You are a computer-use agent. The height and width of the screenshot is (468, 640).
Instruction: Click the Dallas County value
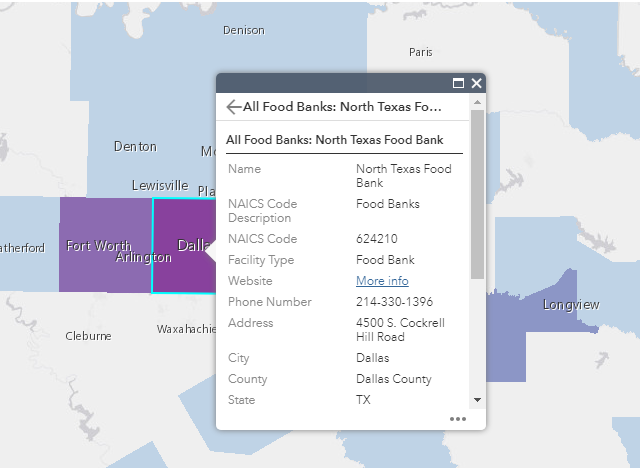pyautogui.click(x=393, y=379)
